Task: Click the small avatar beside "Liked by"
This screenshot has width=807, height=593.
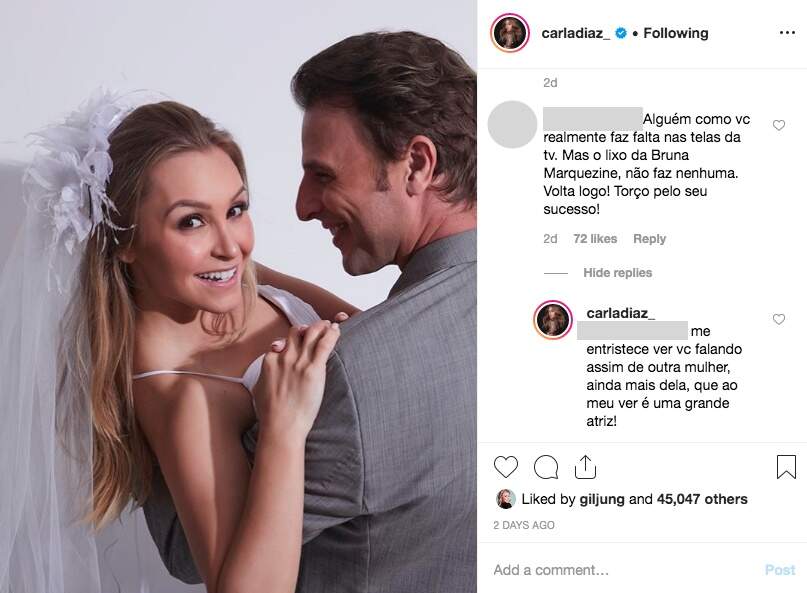Action: 506,499
